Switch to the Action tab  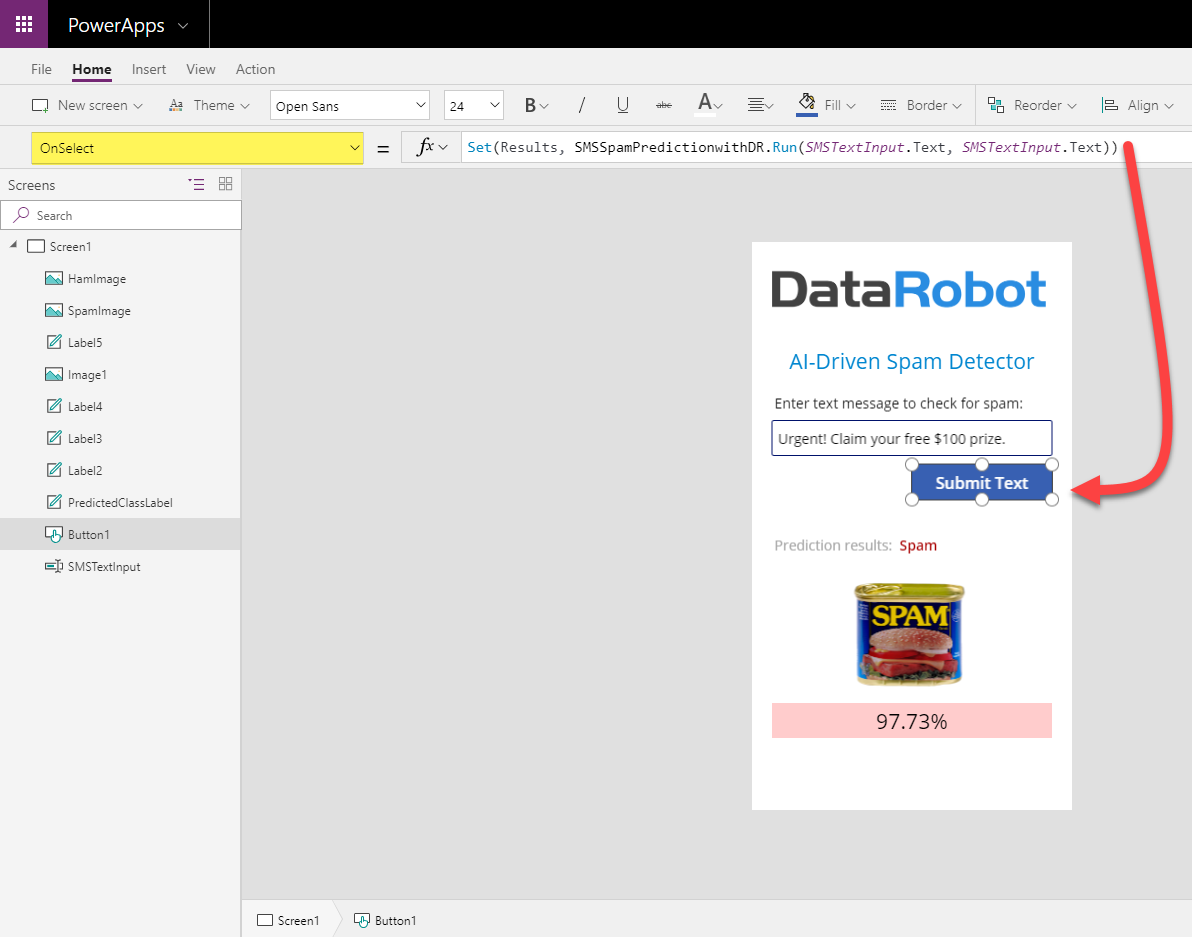point(255,69)
